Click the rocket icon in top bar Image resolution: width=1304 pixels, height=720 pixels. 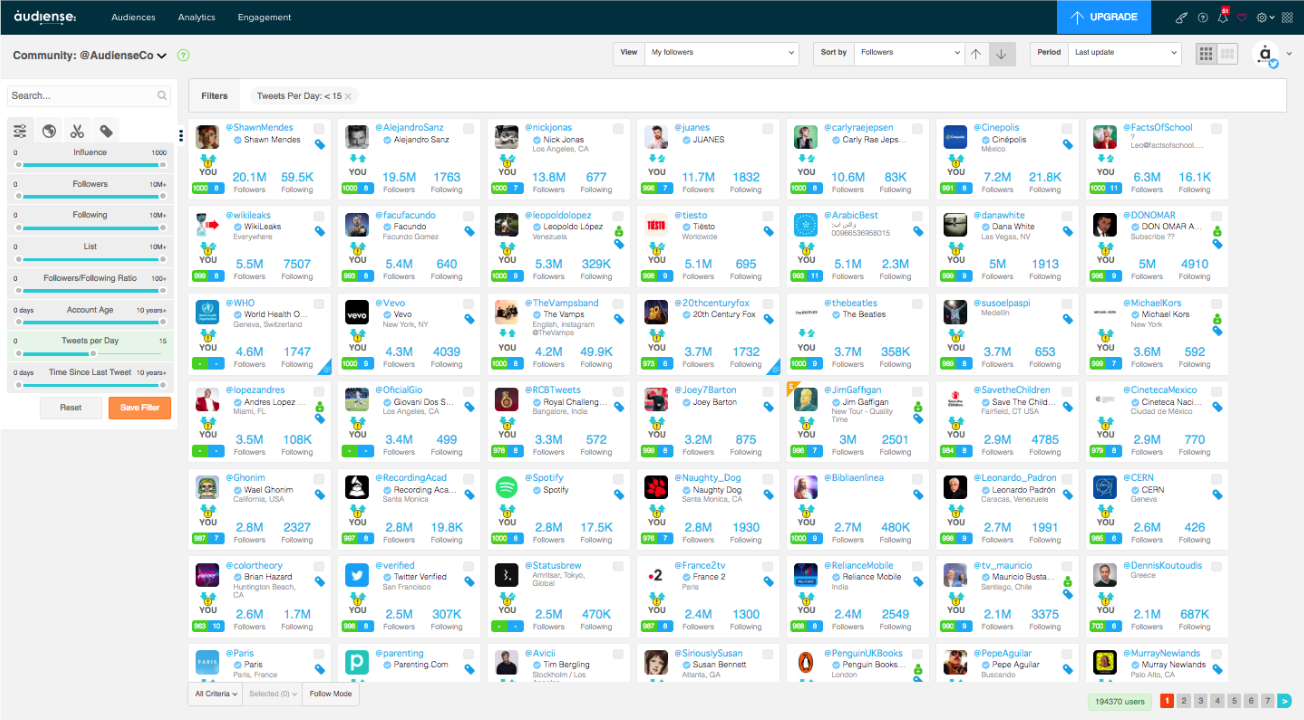click(x=1181, y=17)
